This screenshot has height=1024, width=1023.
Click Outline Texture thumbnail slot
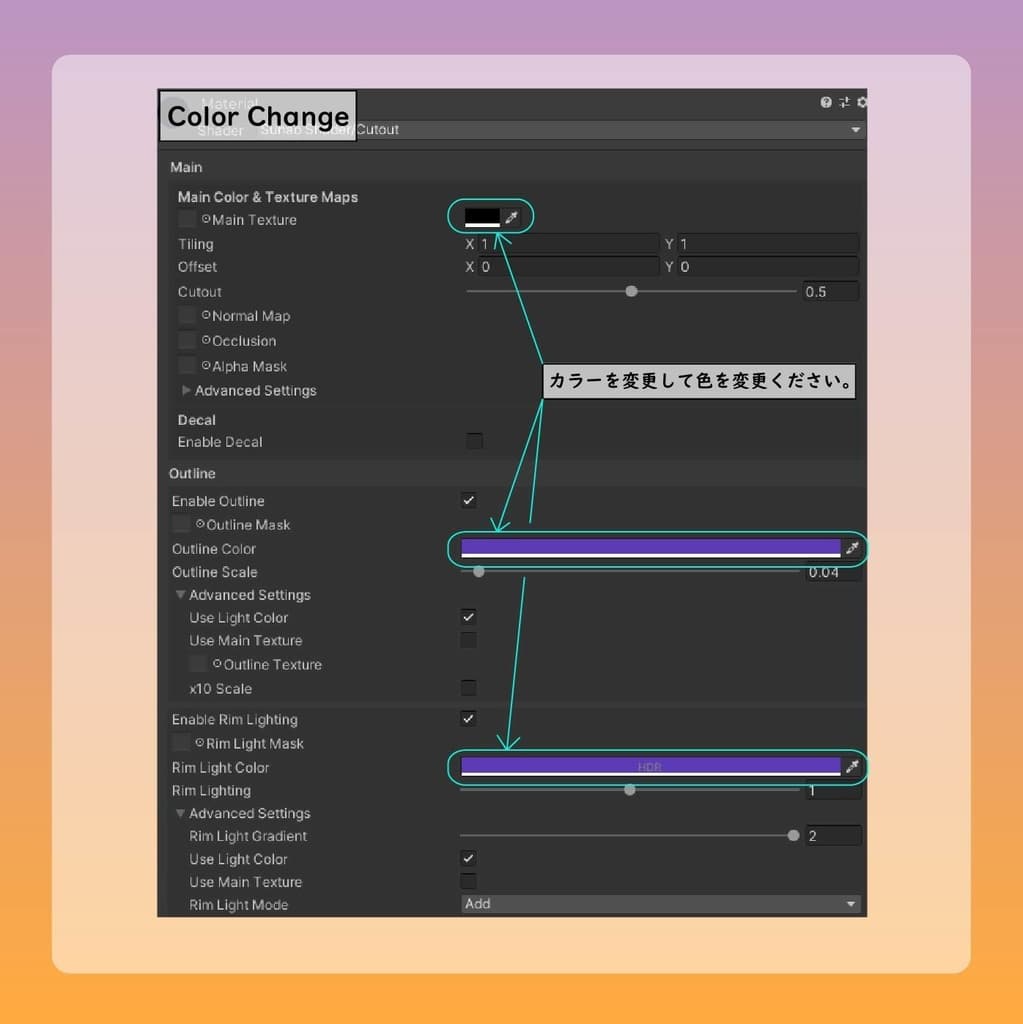(x=198, y=664)
